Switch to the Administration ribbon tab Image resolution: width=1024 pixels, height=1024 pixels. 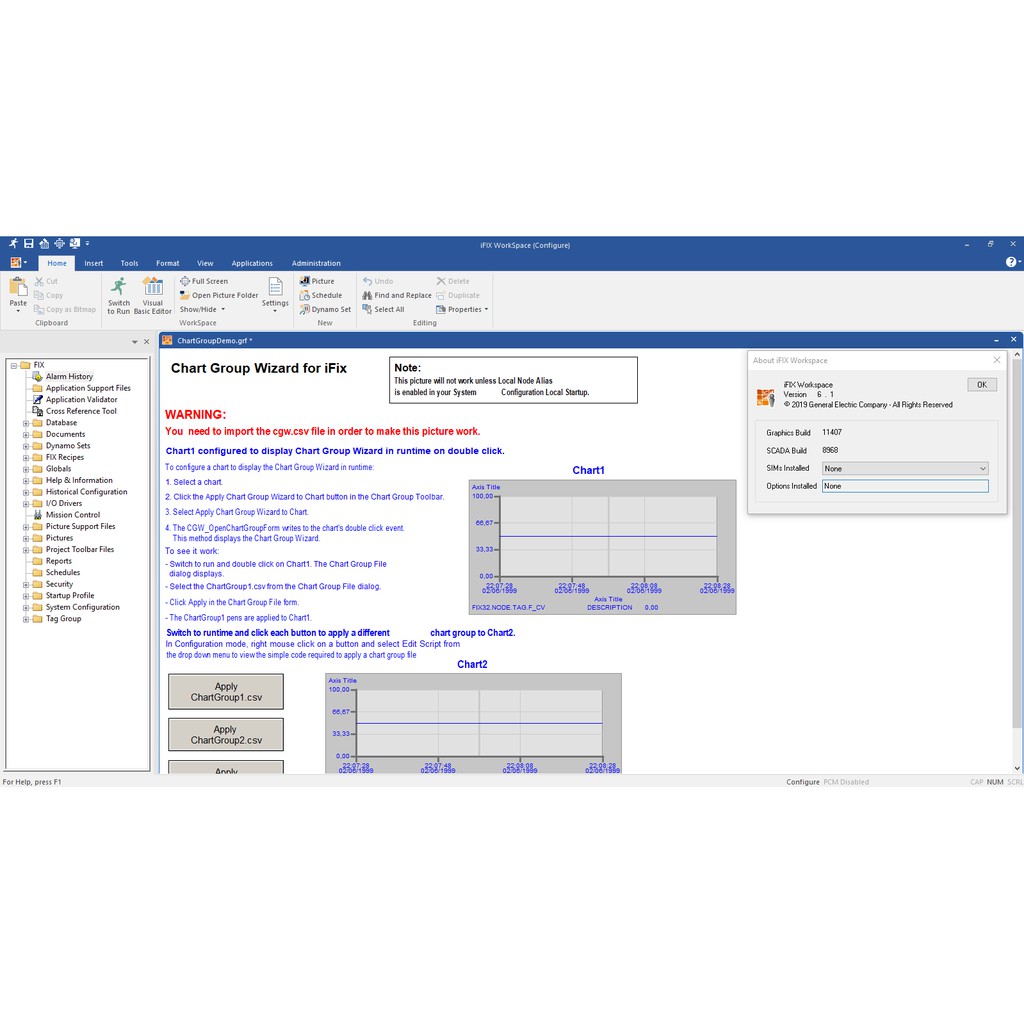pos(316,263)
